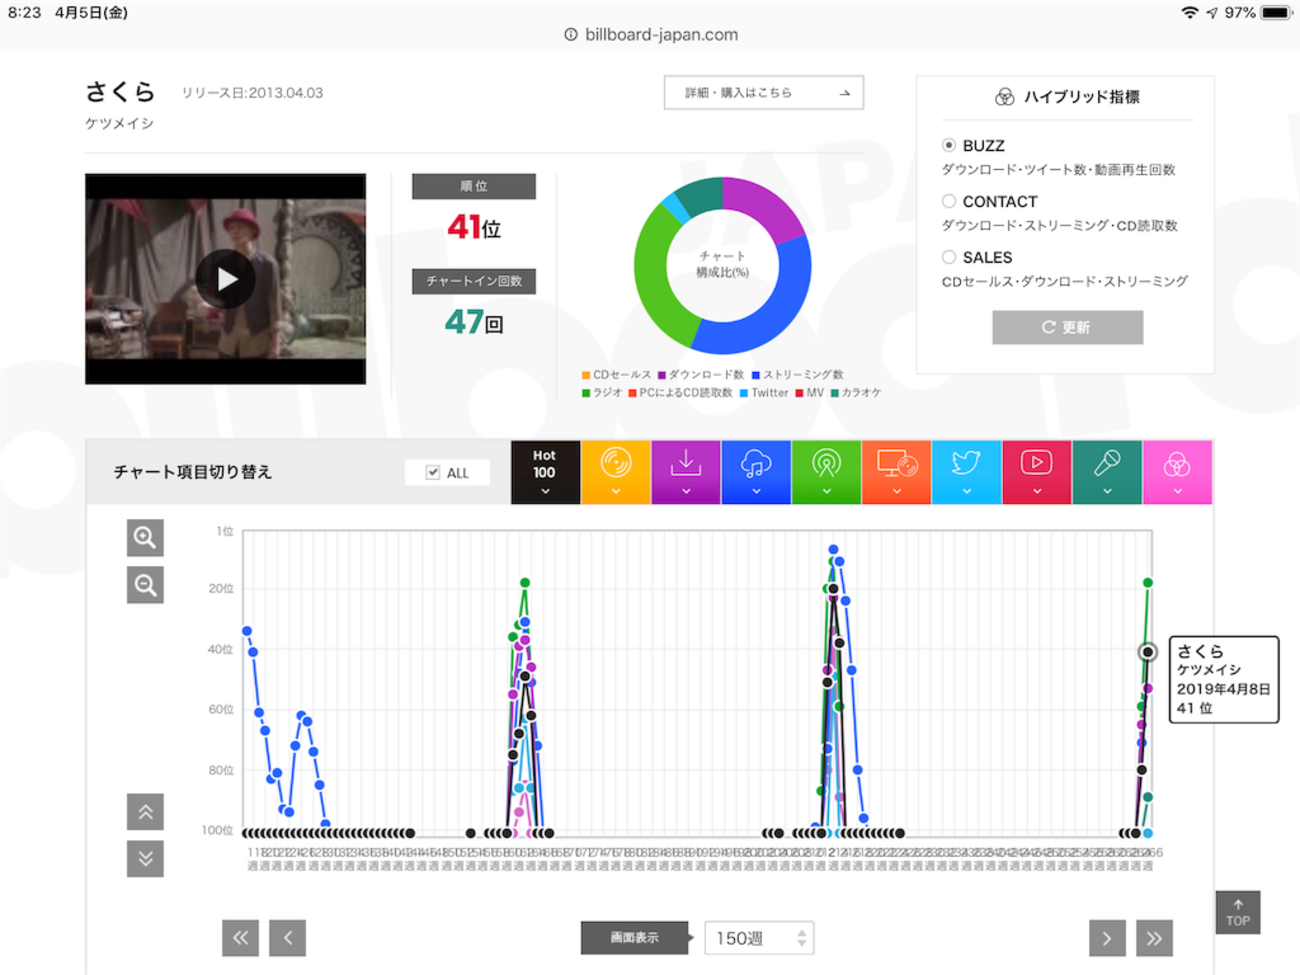Click the dark teal donut chart segment
Image resolution: width=1300 pixels, height=975 pixels.
click(701, 195)
